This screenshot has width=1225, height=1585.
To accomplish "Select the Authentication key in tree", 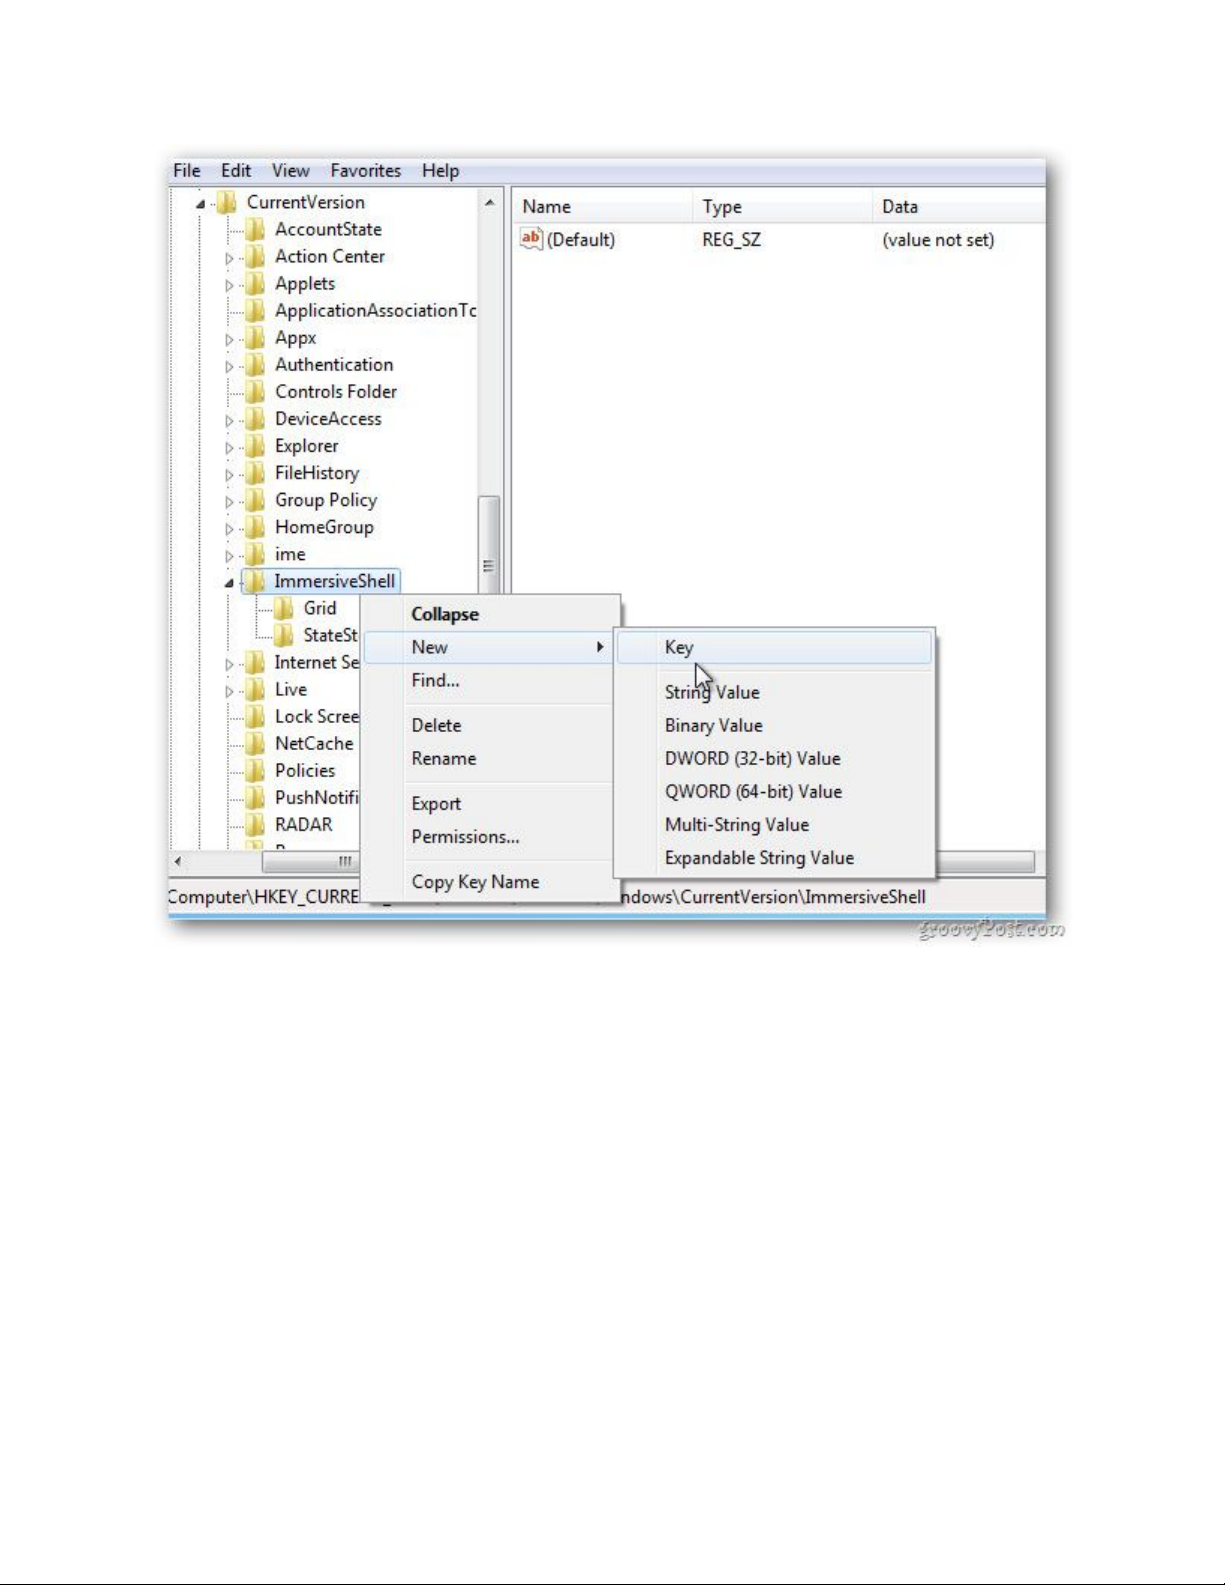I will pyautogui.click(x=334, y=365).
